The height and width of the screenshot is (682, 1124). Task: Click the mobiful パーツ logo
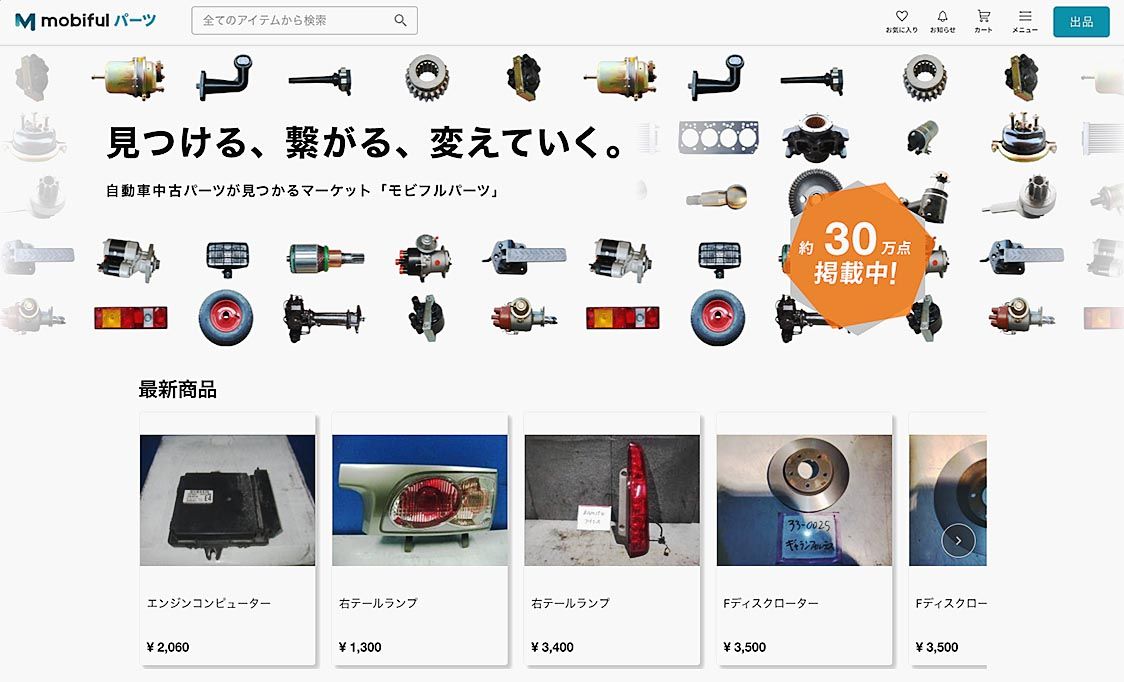(85, 21)
